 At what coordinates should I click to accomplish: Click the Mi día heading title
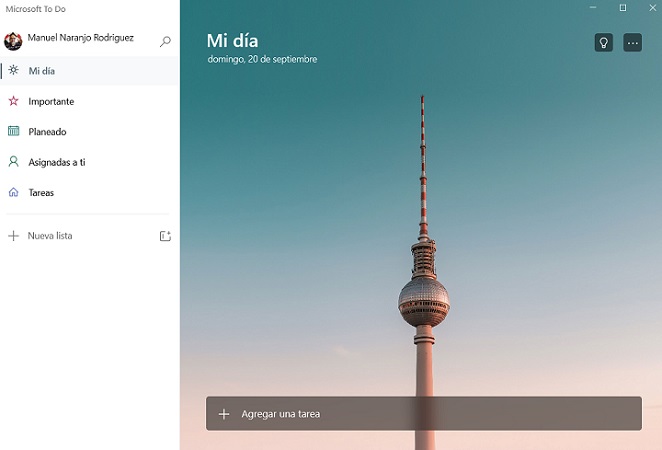click(x=233, y=41)
